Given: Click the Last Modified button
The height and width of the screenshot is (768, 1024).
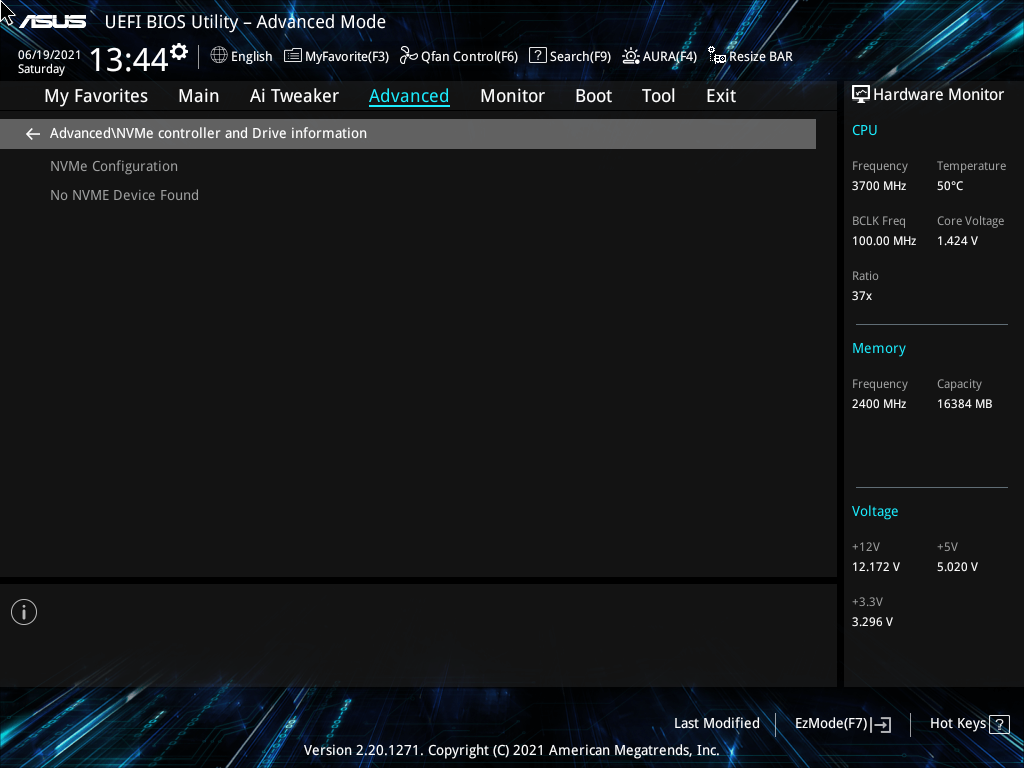Looking at the screenshot, I should click(x=716, y=723).
